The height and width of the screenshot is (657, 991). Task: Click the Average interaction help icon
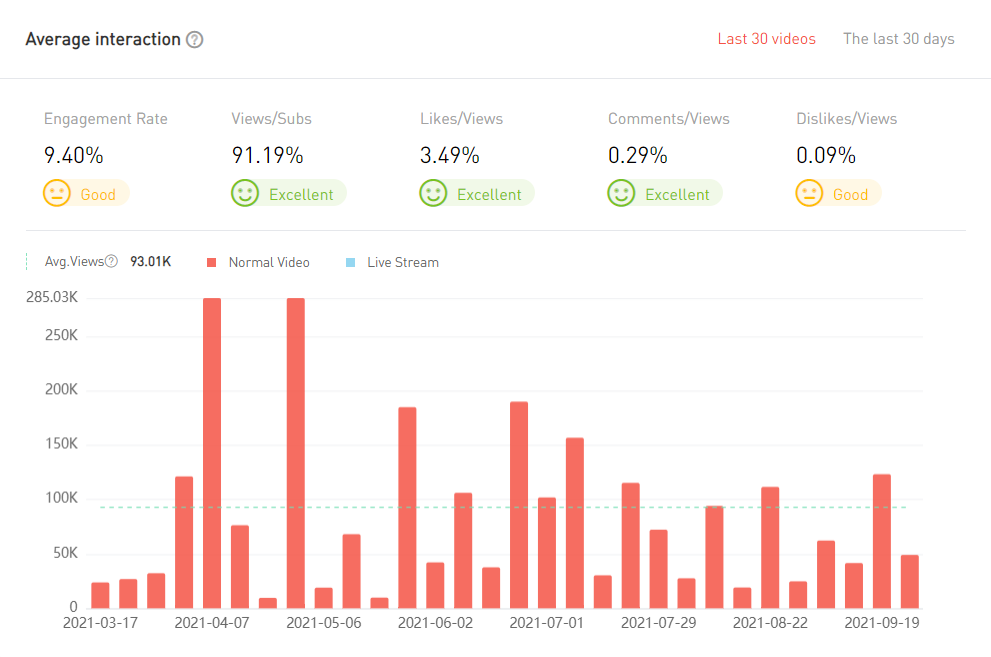click(195, 40)
